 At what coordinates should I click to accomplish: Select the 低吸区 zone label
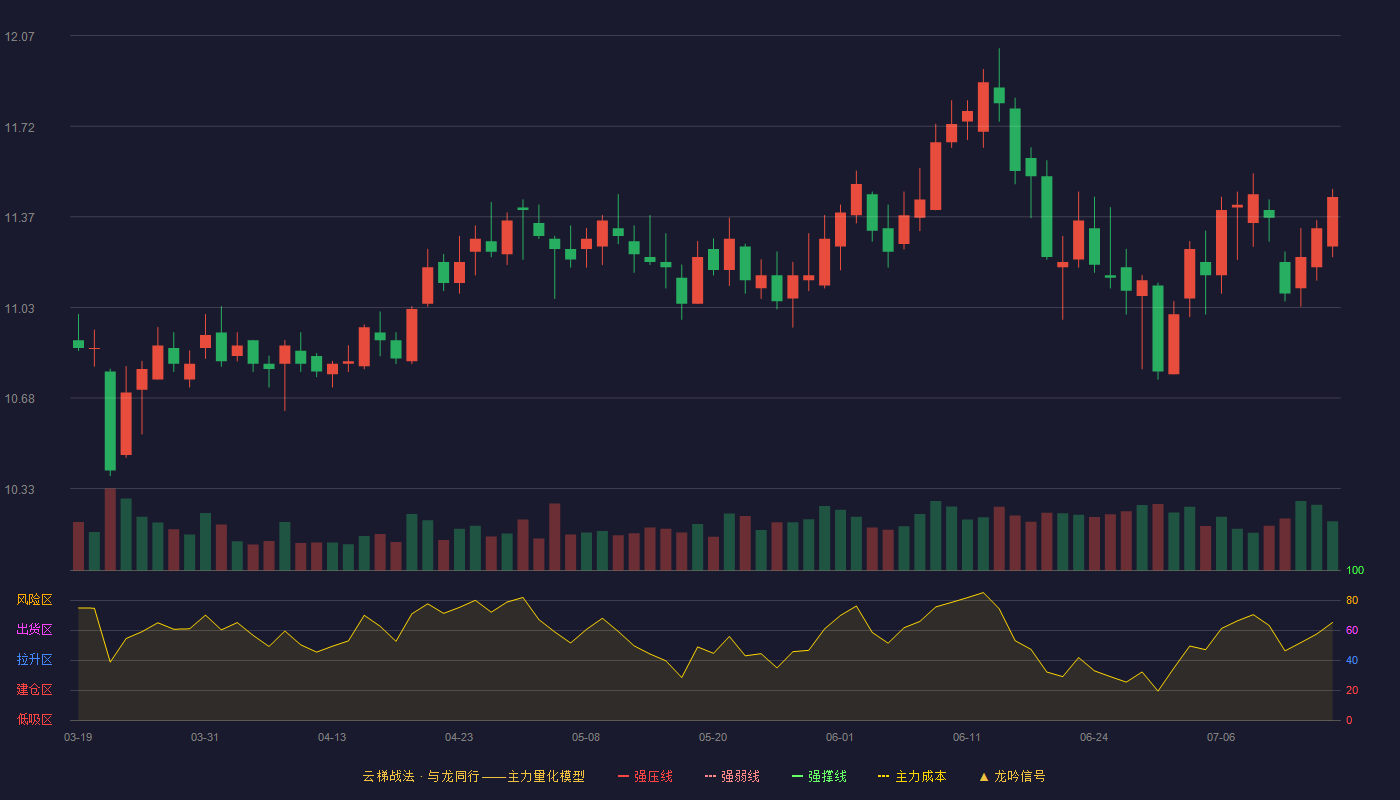point(34,719)
